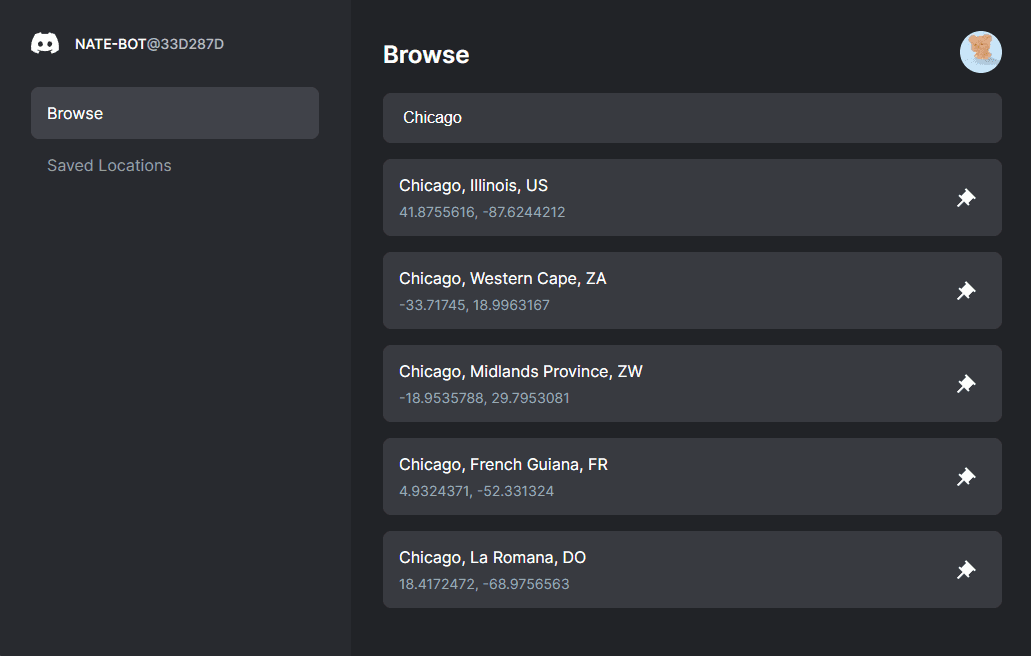Pin the Chicago, French Guiana, FR location
This screenshot has height=656, width=1031.
pos(965,476)
